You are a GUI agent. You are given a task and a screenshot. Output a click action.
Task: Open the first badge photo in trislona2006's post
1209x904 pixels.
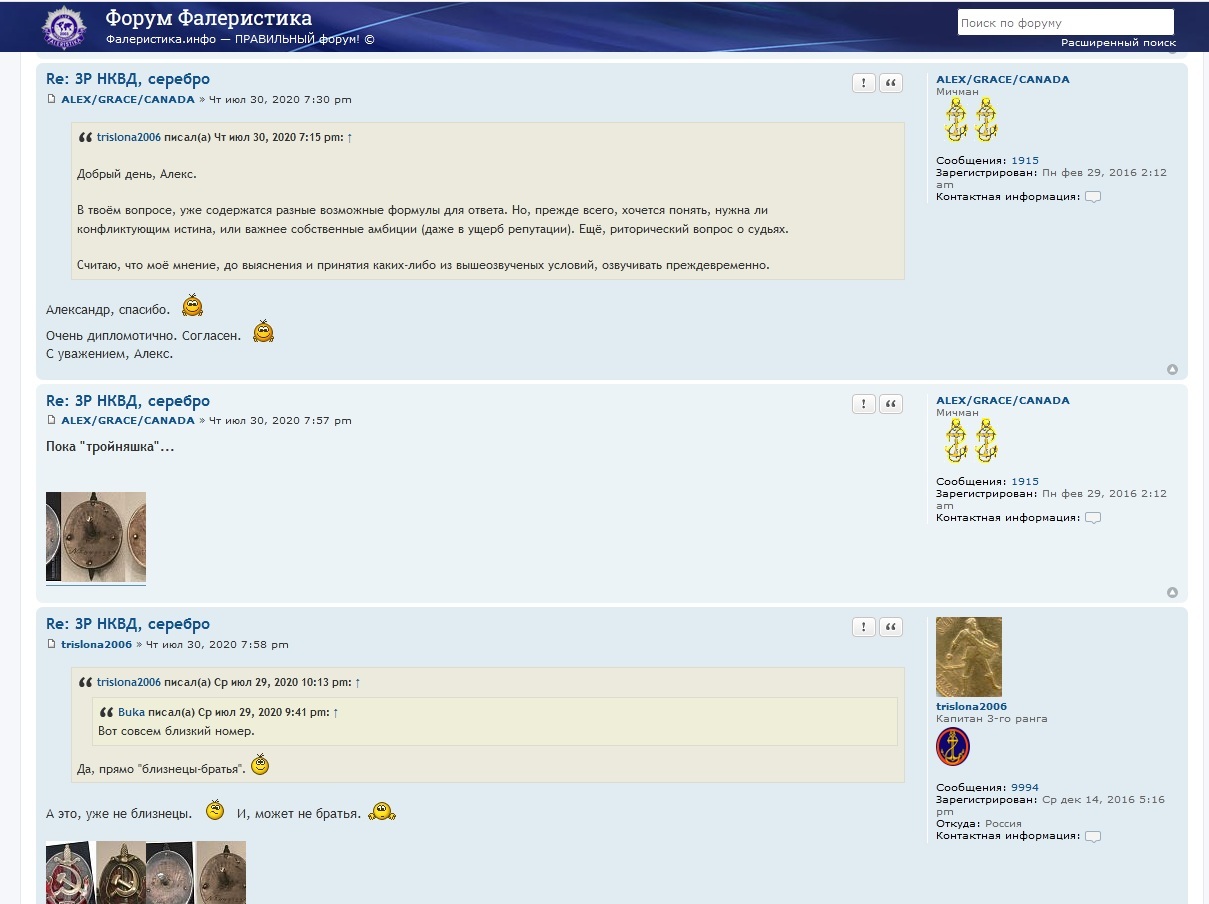point(70,872)
